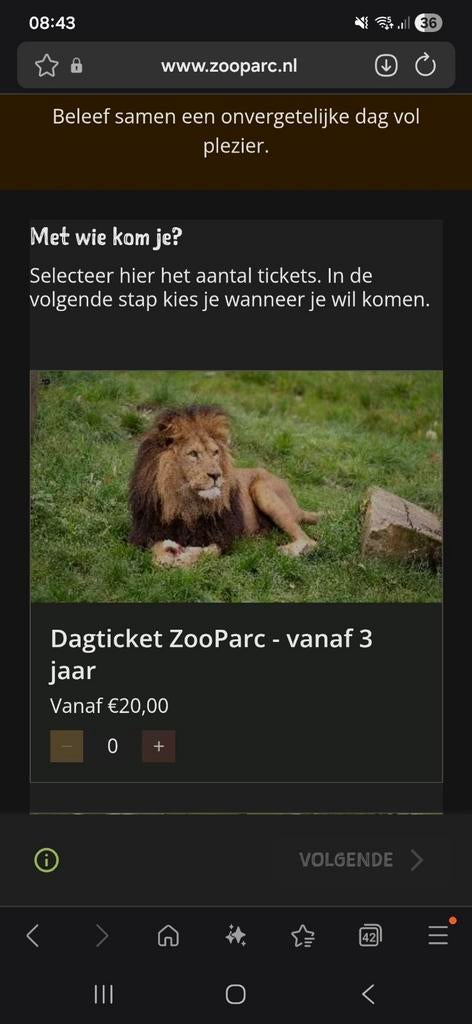Open the downloads icon in address bar
This screenshot has width=472, height=1024.
pyautogui.click(x=386, y=65)
